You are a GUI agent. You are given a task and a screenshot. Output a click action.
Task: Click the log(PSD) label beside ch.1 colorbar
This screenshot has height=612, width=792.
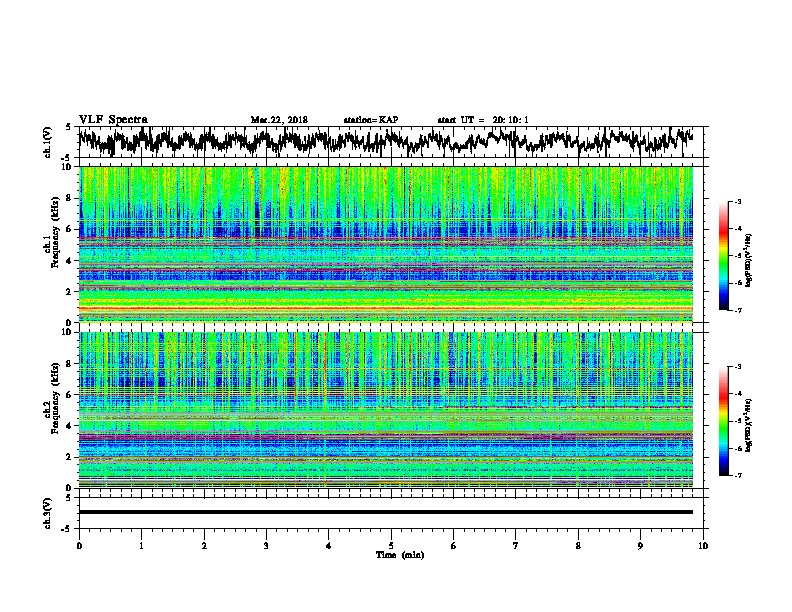tap(749, 260)
